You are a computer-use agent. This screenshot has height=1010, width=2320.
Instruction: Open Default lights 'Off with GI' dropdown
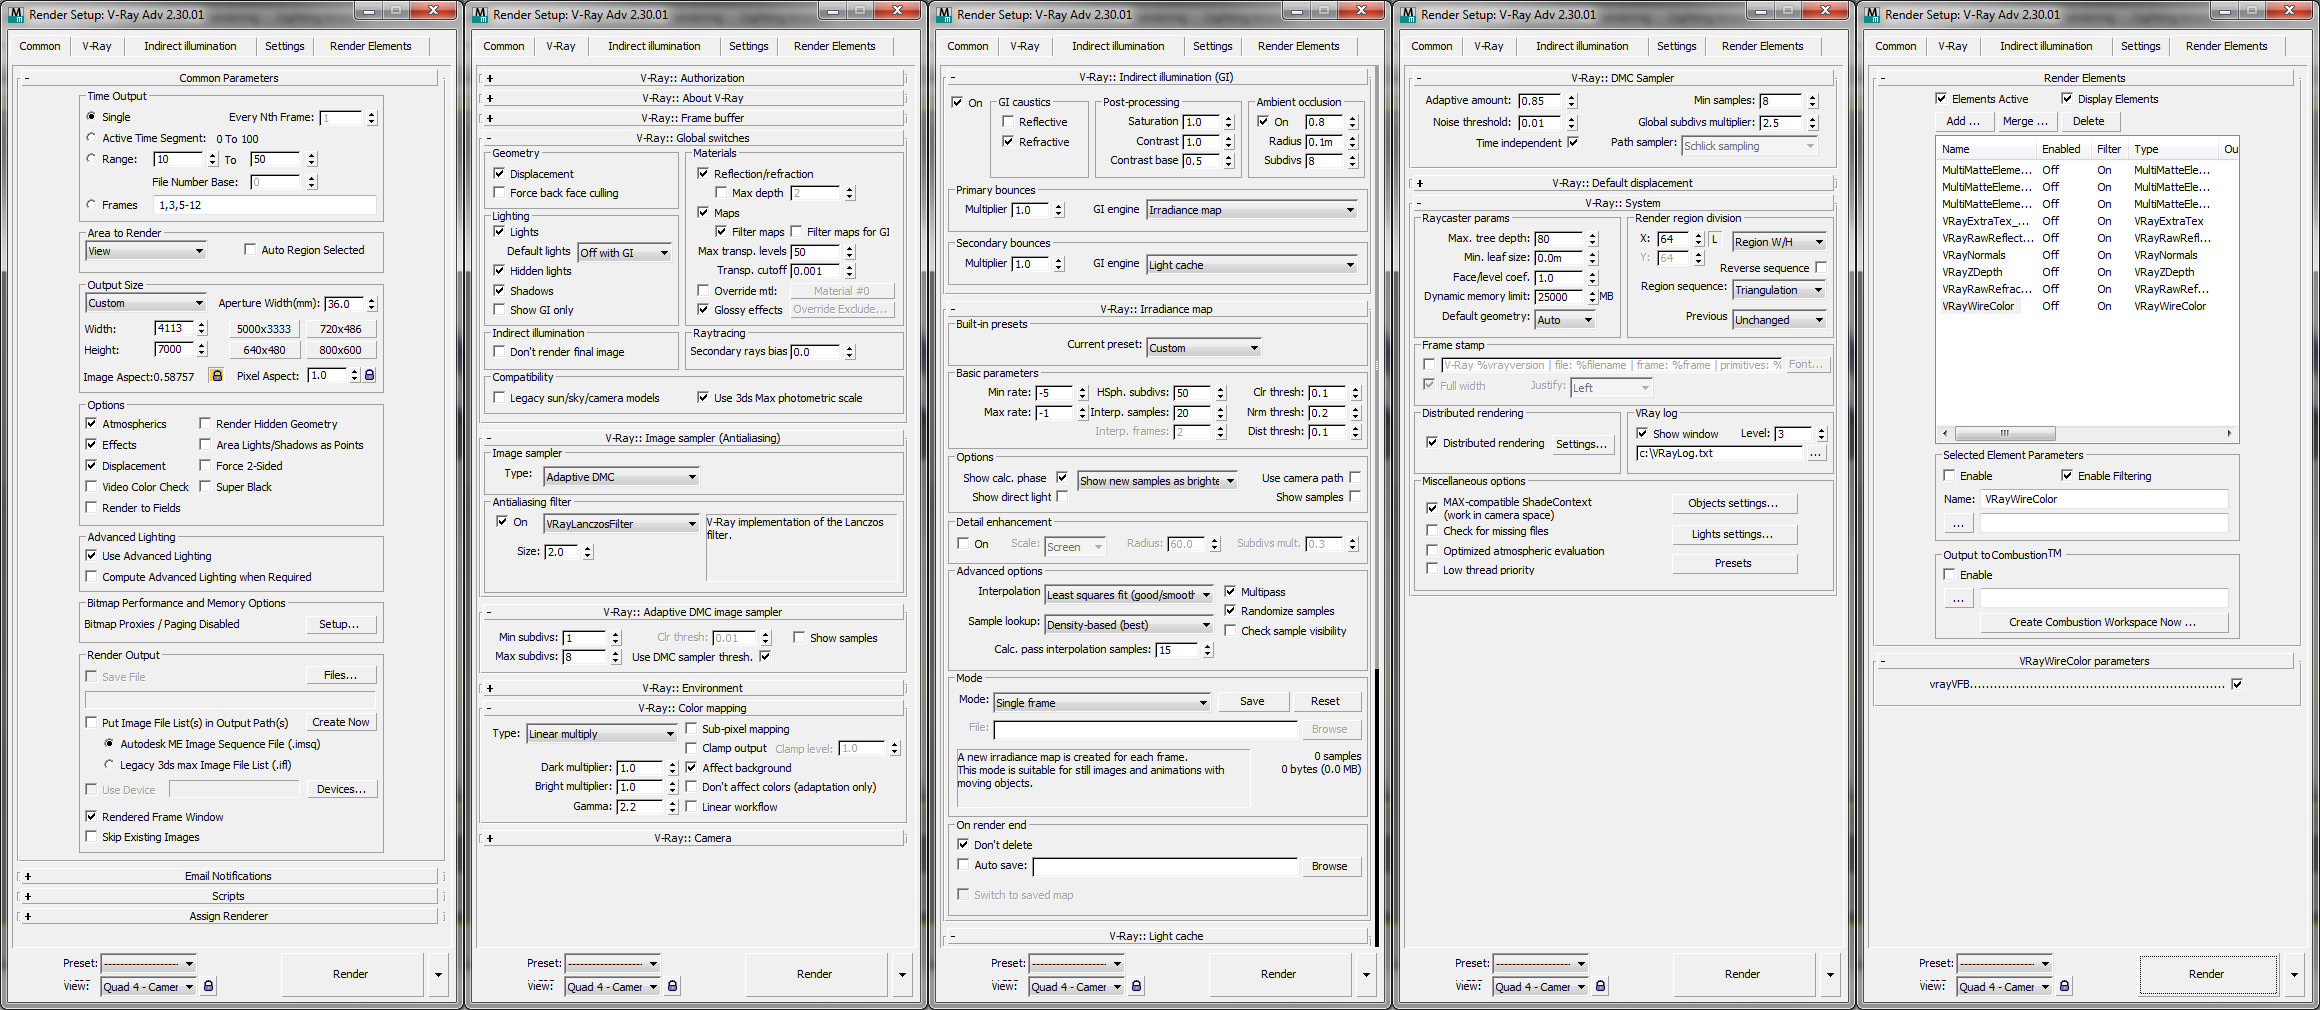(x=625, y=253)
